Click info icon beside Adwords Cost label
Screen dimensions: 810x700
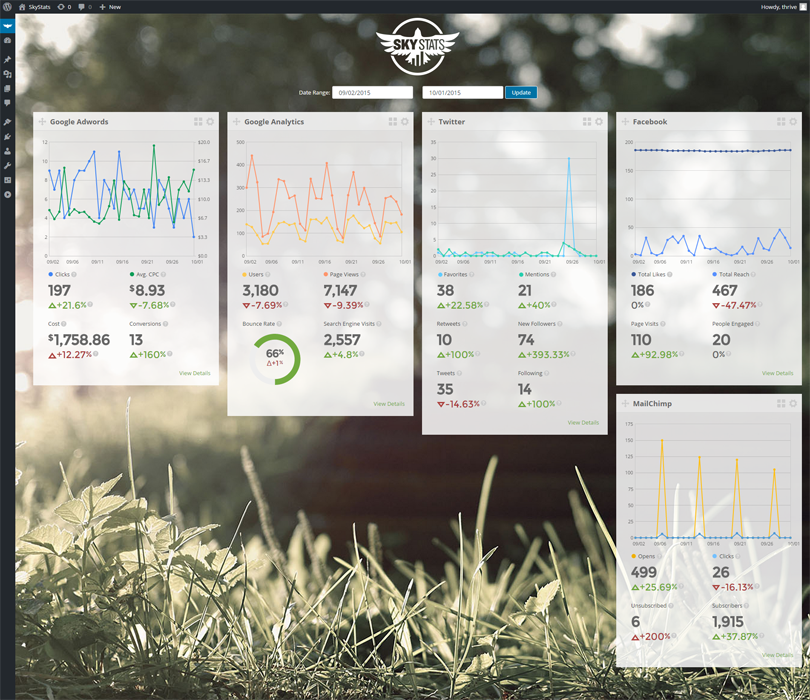[x=64, y=324]
